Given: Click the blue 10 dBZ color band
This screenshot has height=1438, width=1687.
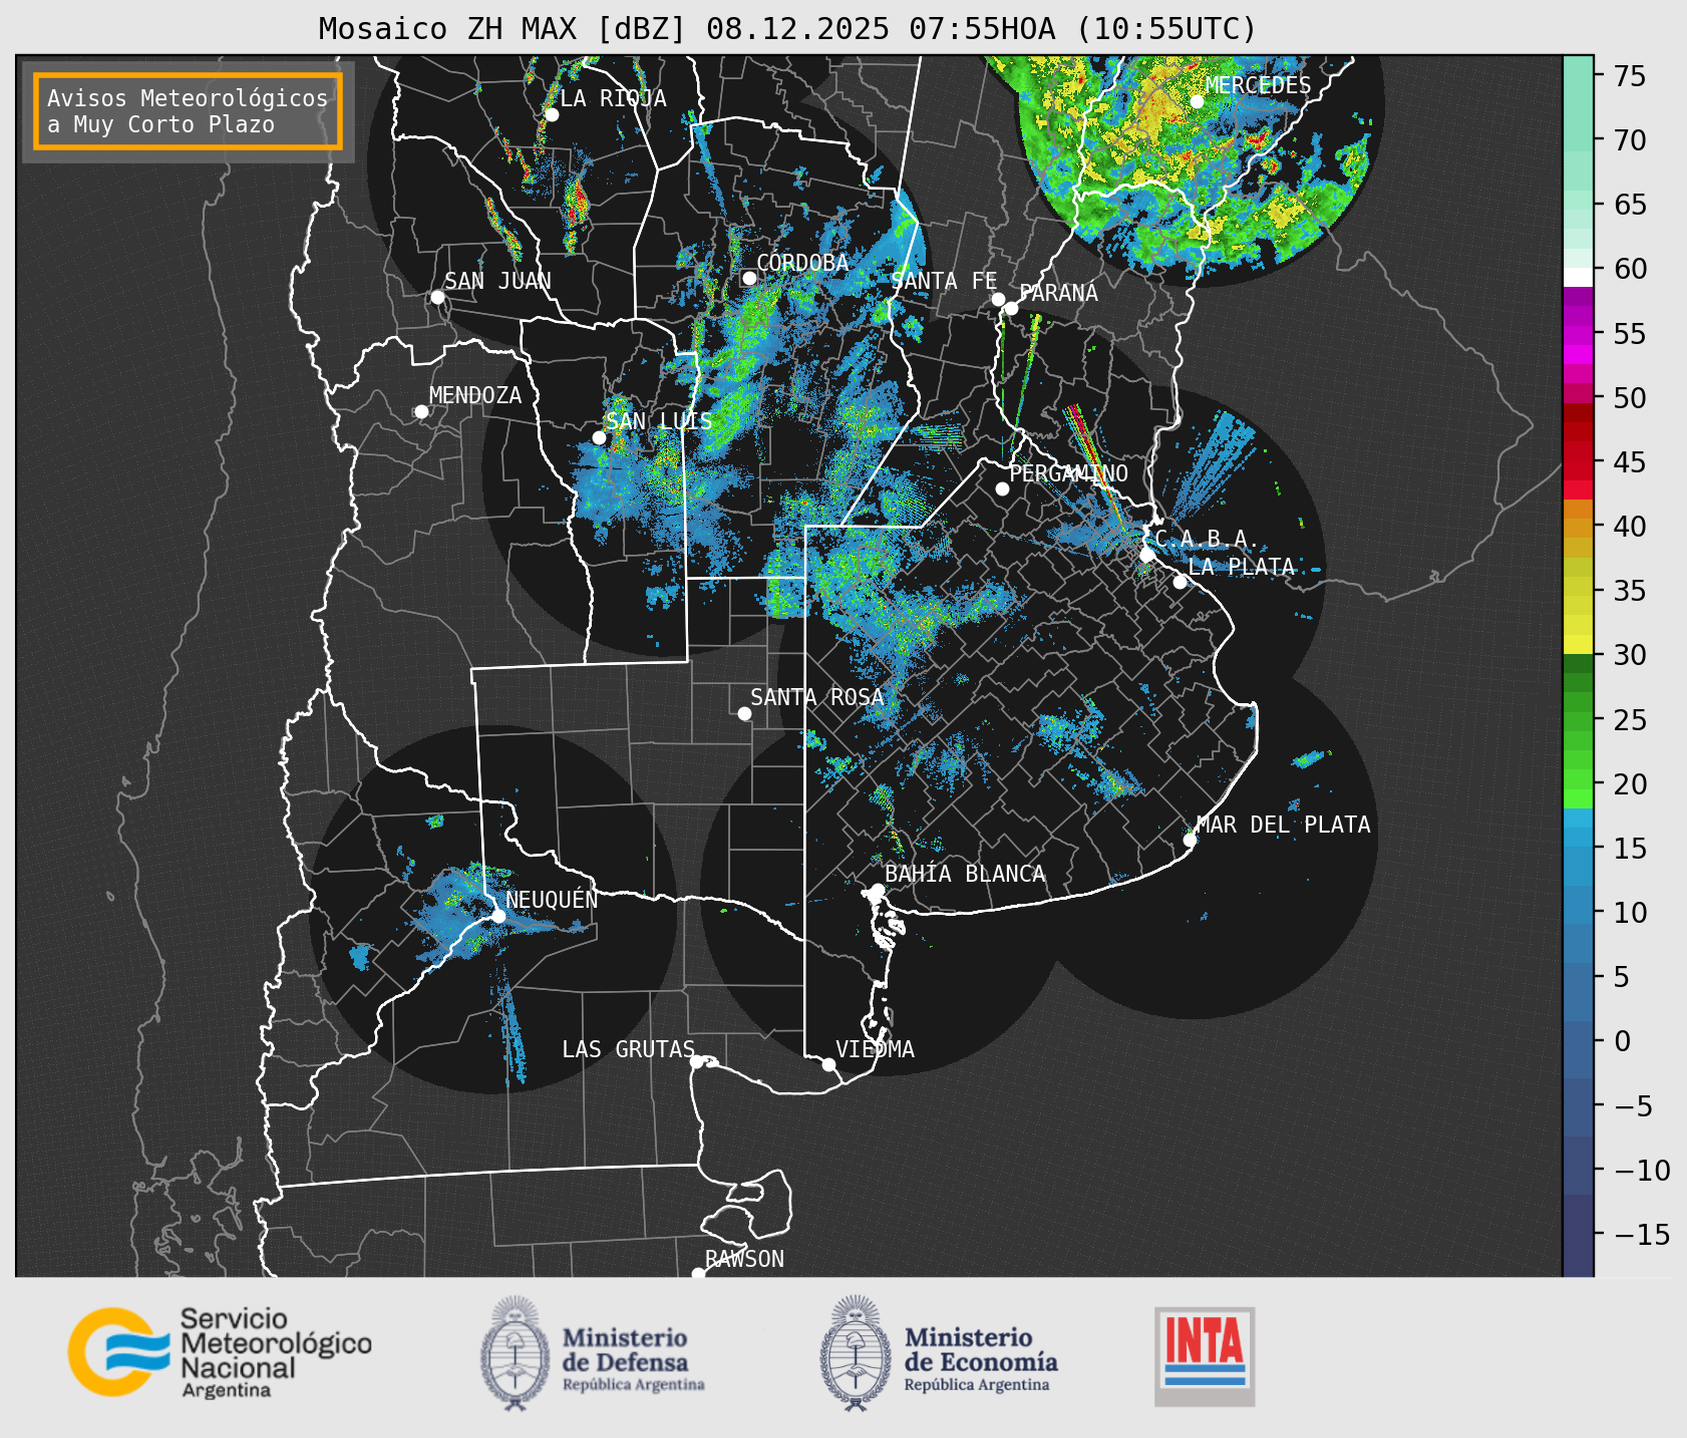Looking at the screenshot, I should pyautogui.click(x=1578, y=913).
